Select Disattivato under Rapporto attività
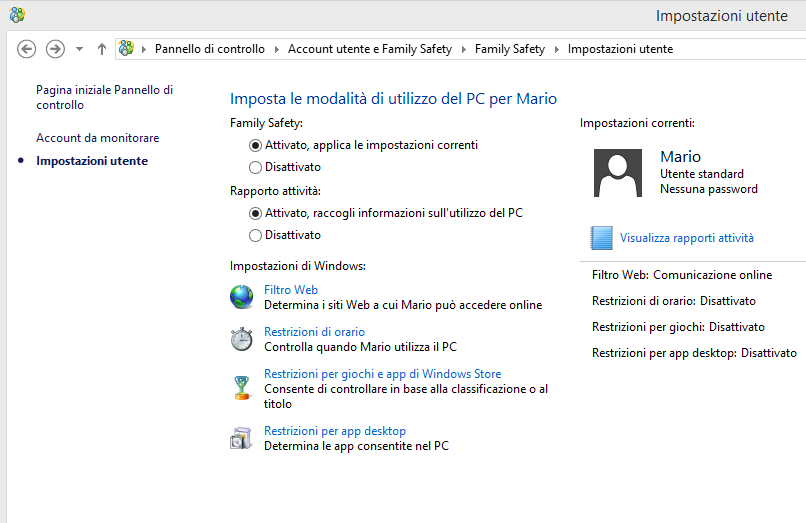Screen dimensions: 806x523 (285, 235)
